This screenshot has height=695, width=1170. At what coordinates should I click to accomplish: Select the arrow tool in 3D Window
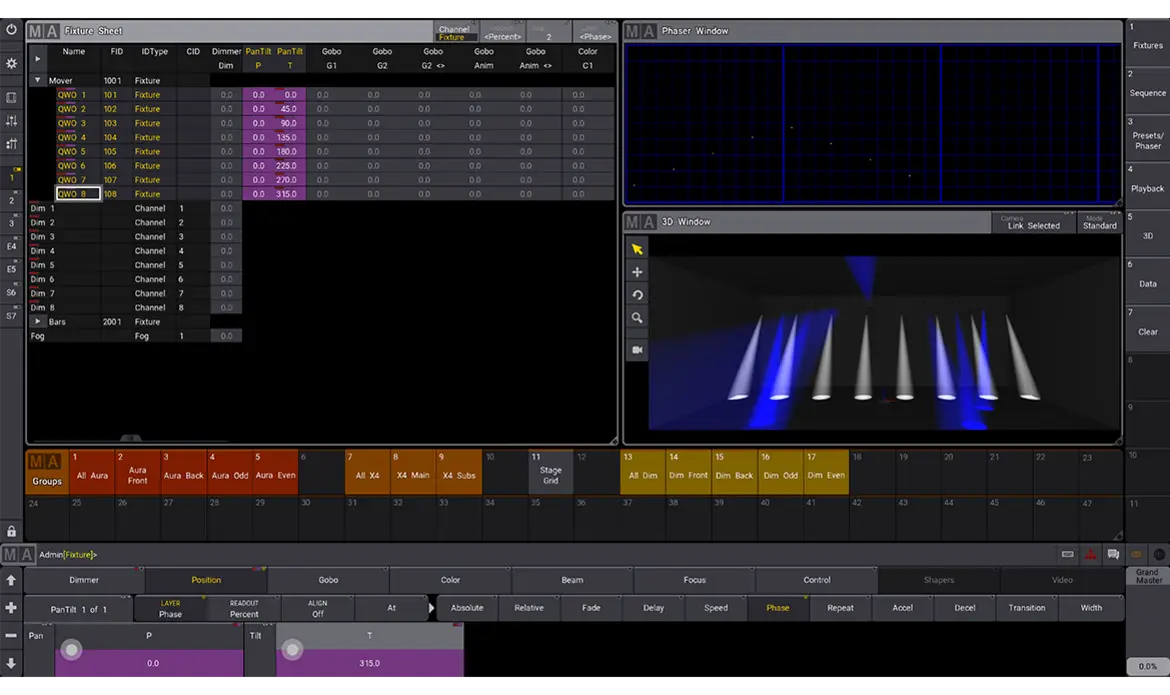point(637,249)
